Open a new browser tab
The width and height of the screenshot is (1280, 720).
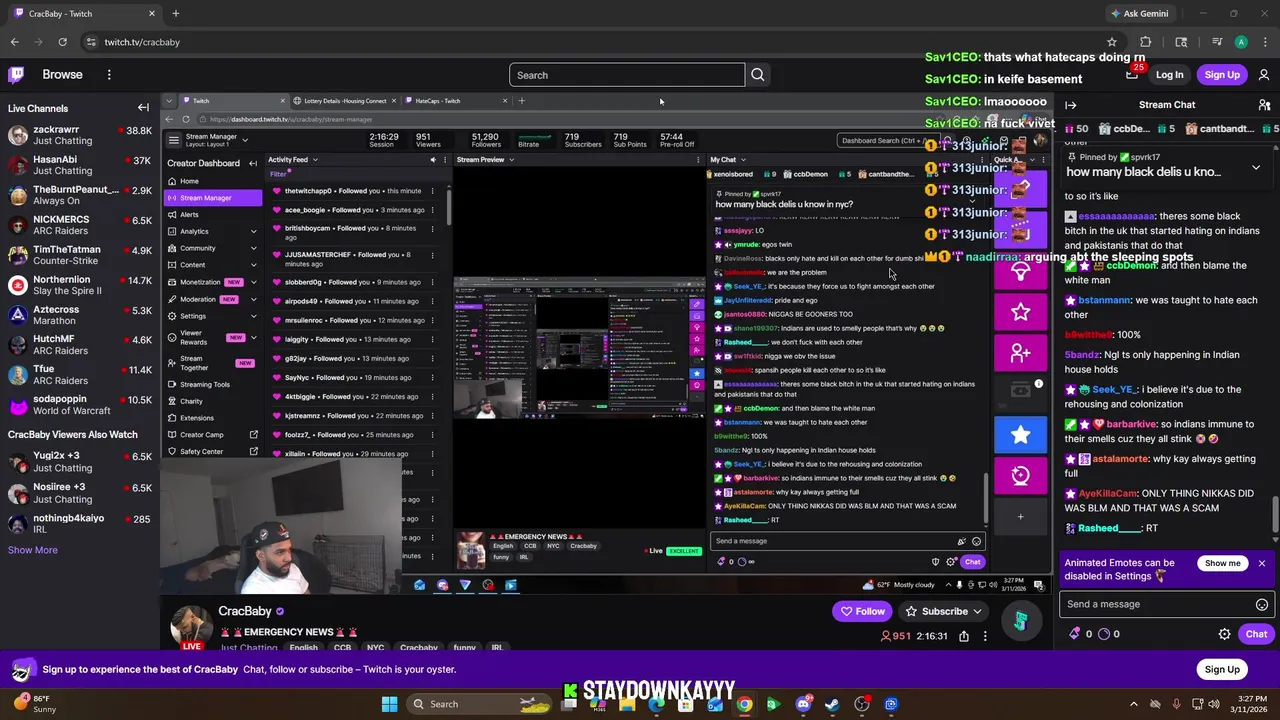click(x=175, y=14)
